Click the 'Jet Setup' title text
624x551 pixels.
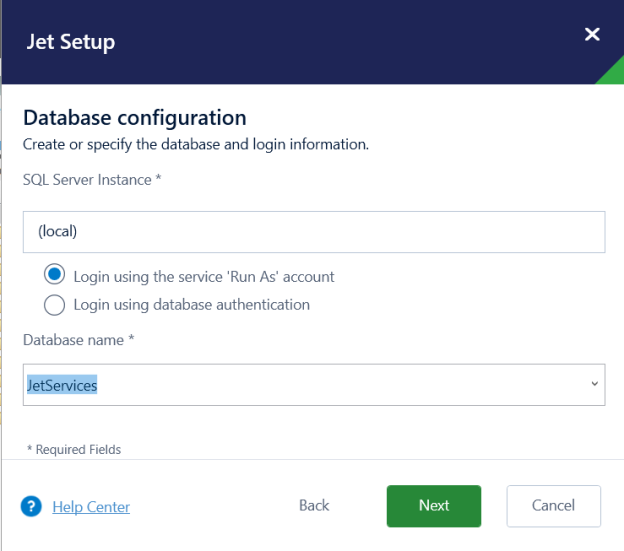pos(71,42)
